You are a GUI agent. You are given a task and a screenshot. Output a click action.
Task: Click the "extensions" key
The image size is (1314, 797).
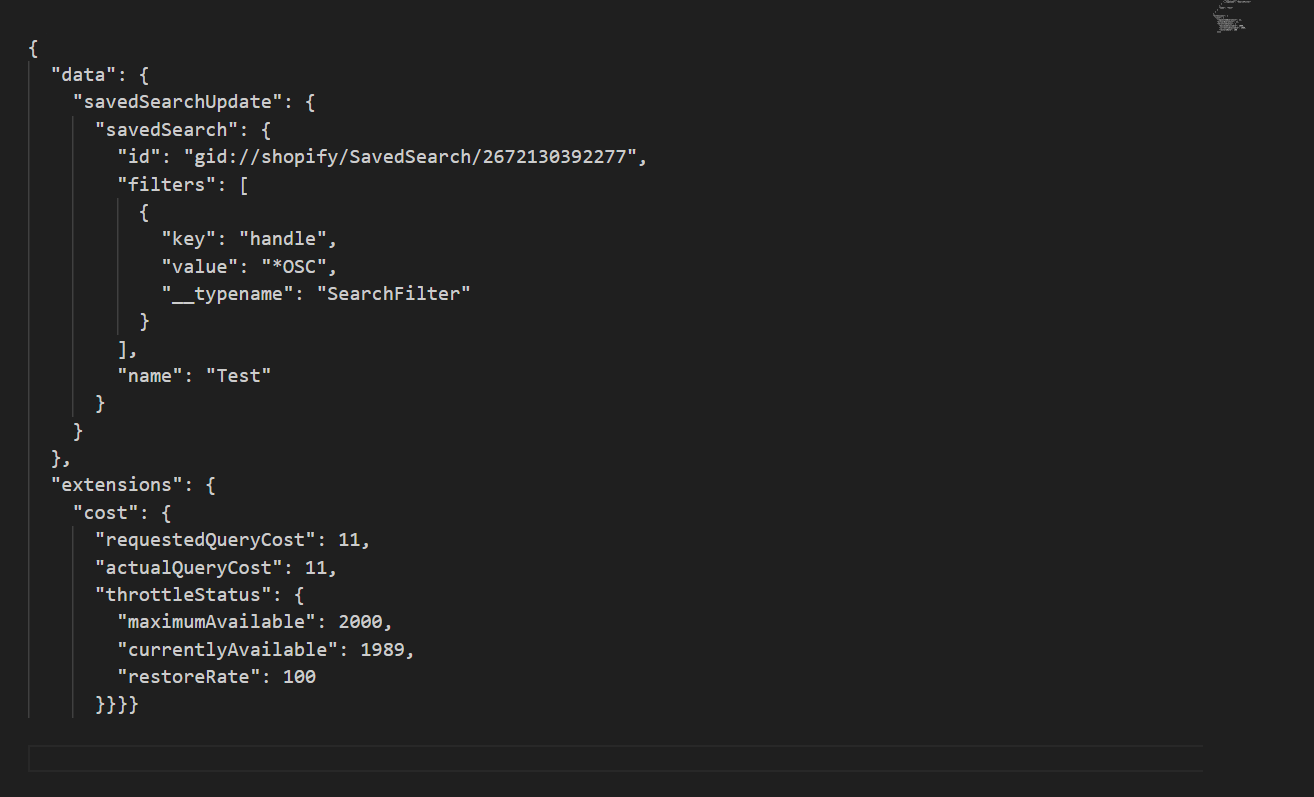117,485
